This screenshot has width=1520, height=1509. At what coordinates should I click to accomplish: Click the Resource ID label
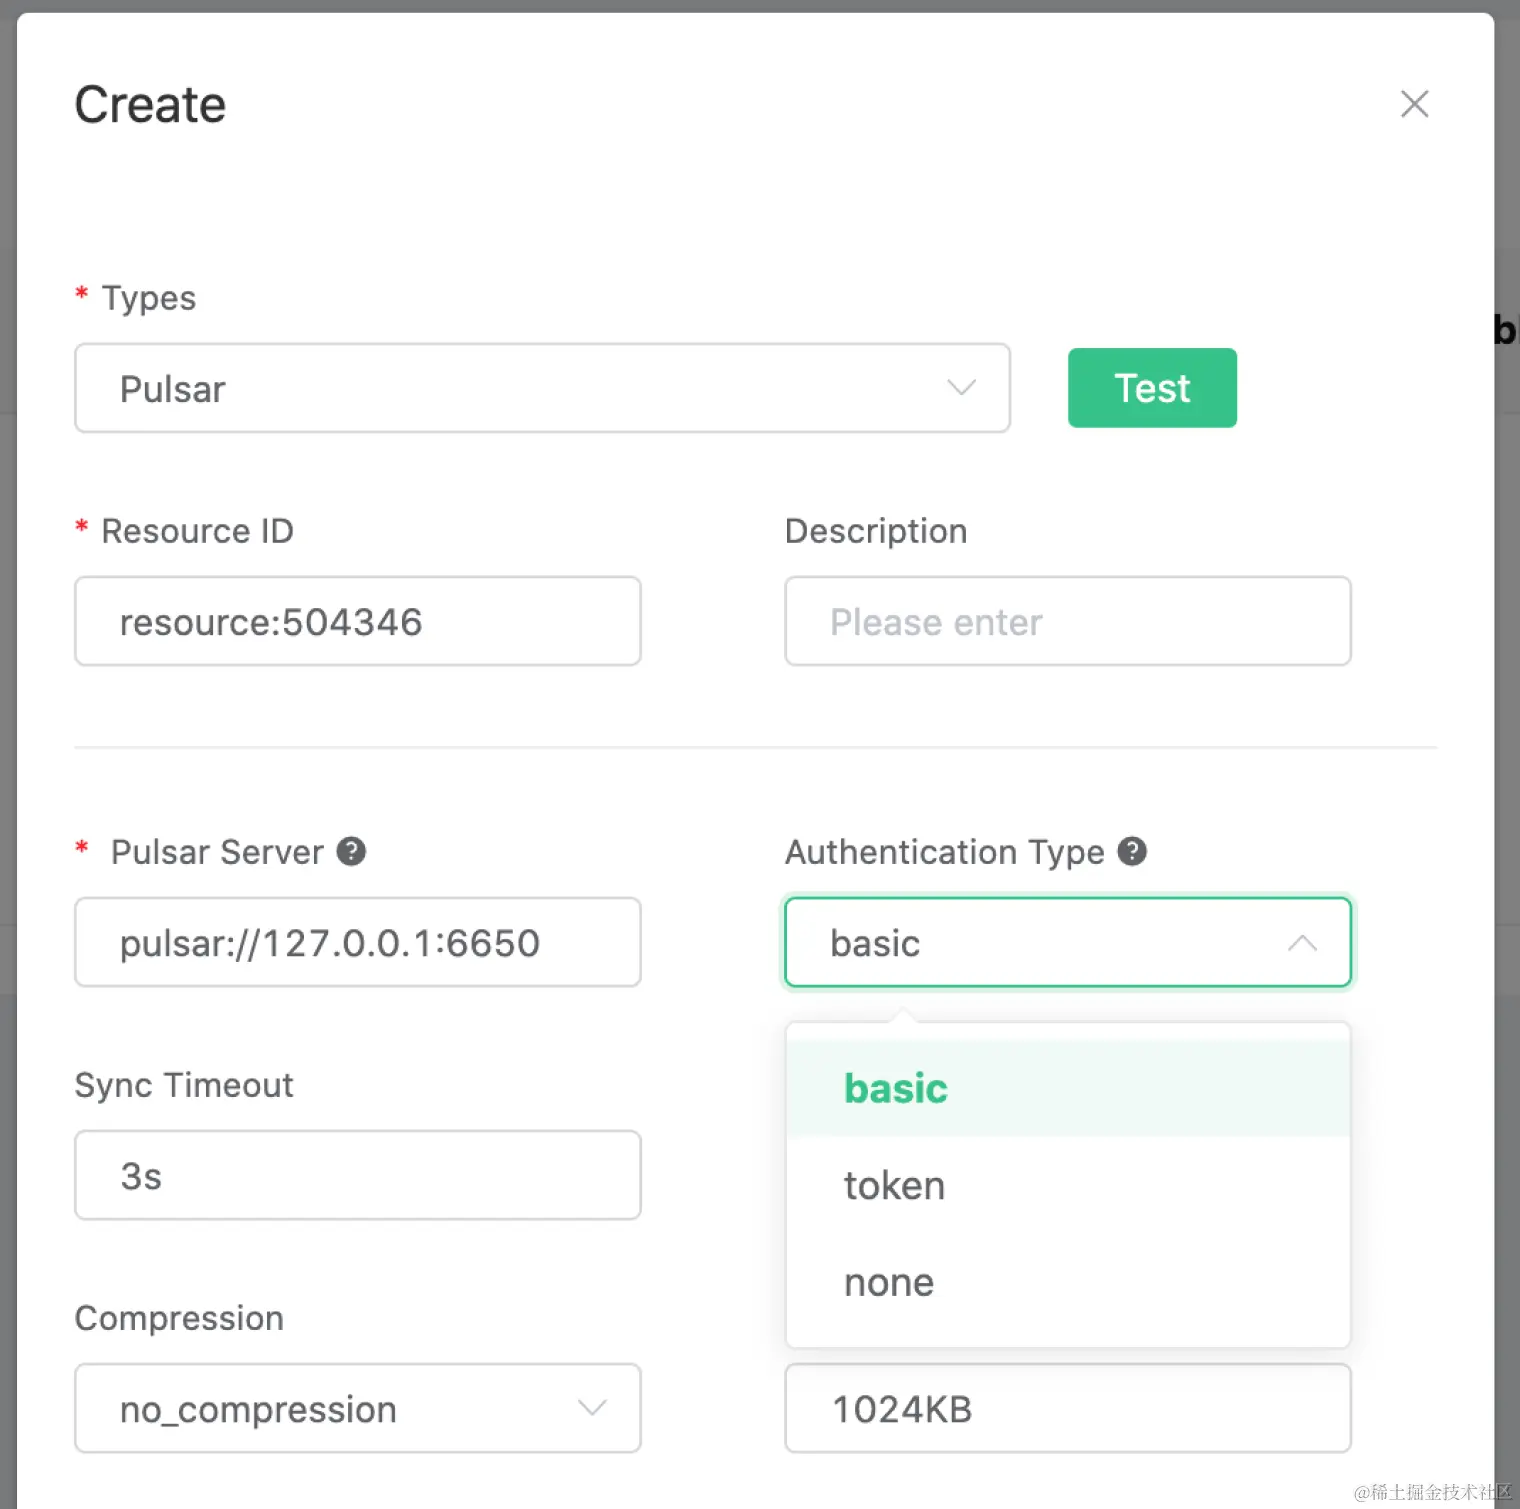(198, 531)
